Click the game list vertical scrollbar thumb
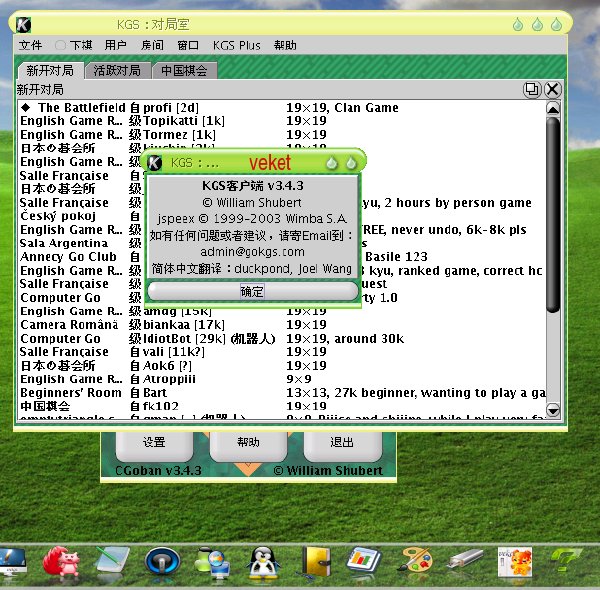This screenshot has height=590, width=600. point(553,215)
